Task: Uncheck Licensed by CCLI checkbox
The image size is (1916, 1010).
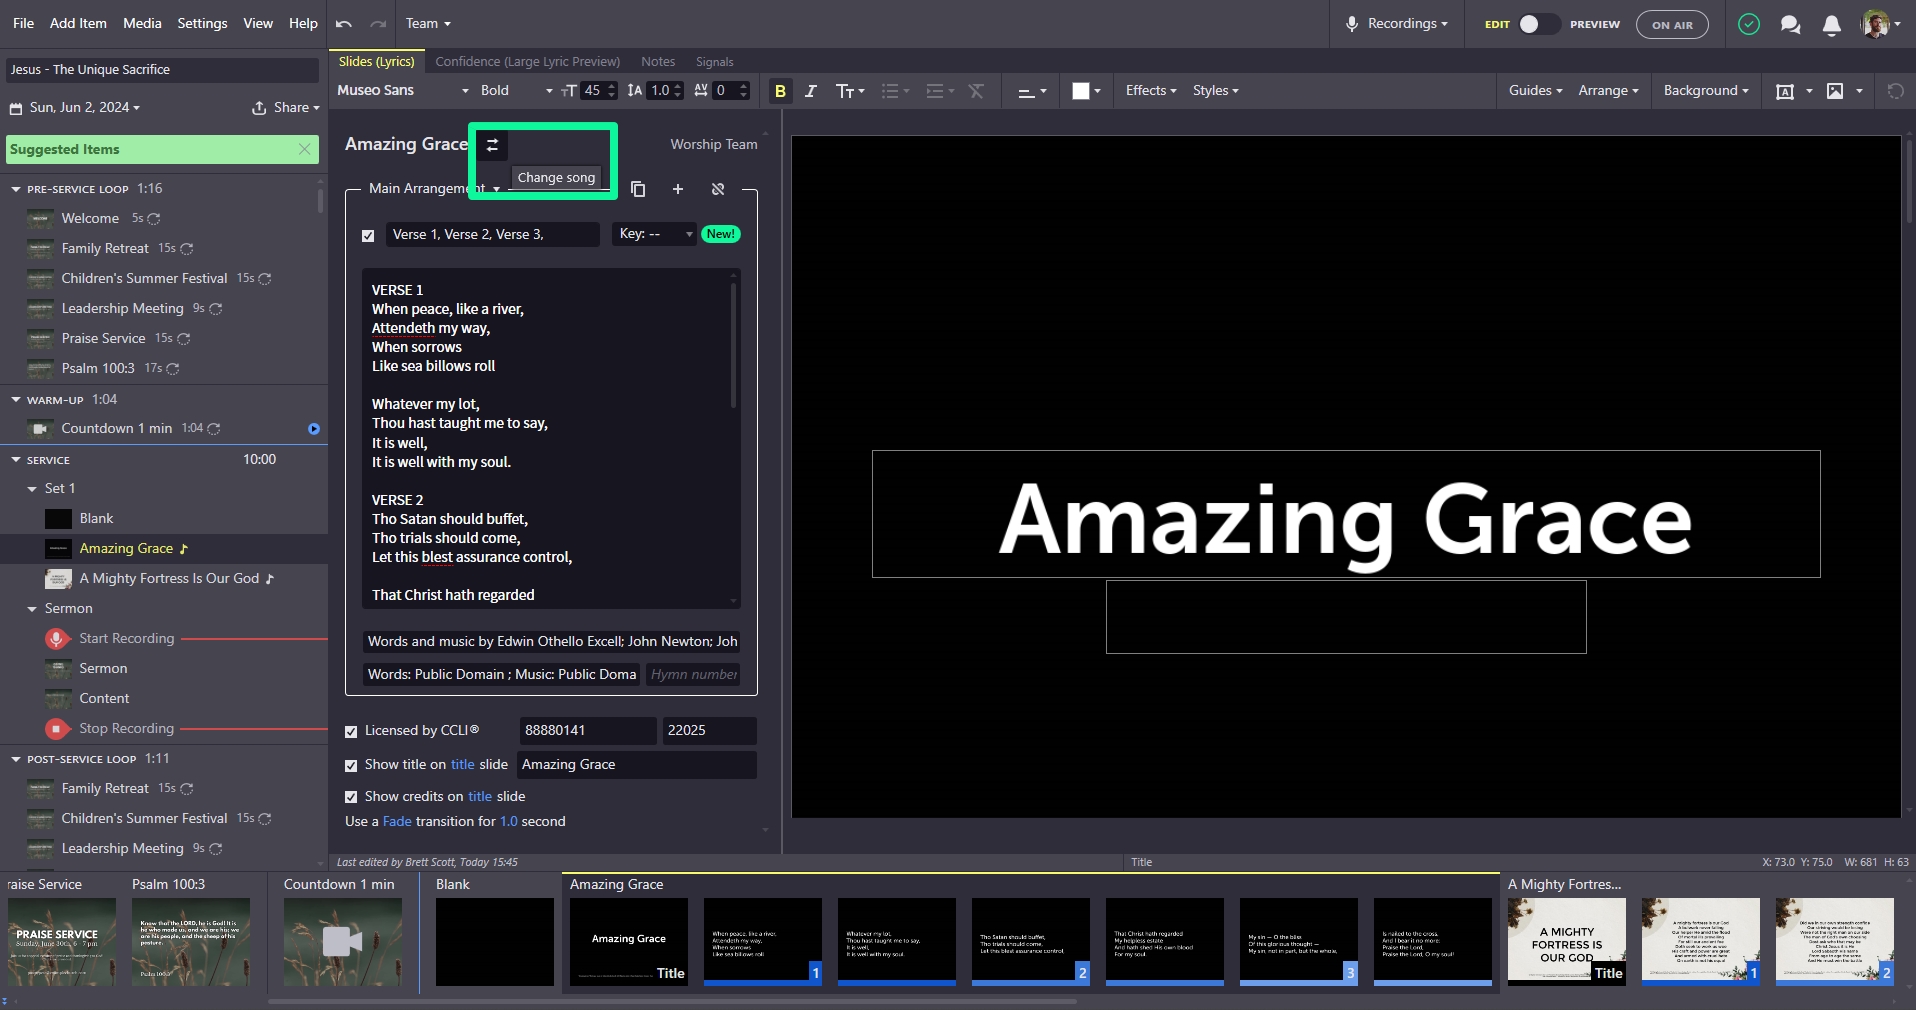Action: (x=351, y=731)
